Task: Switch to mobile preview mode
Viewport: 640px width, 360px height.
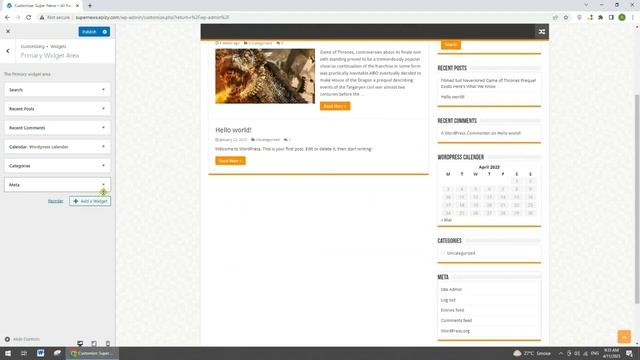Action: click(108, 343)
